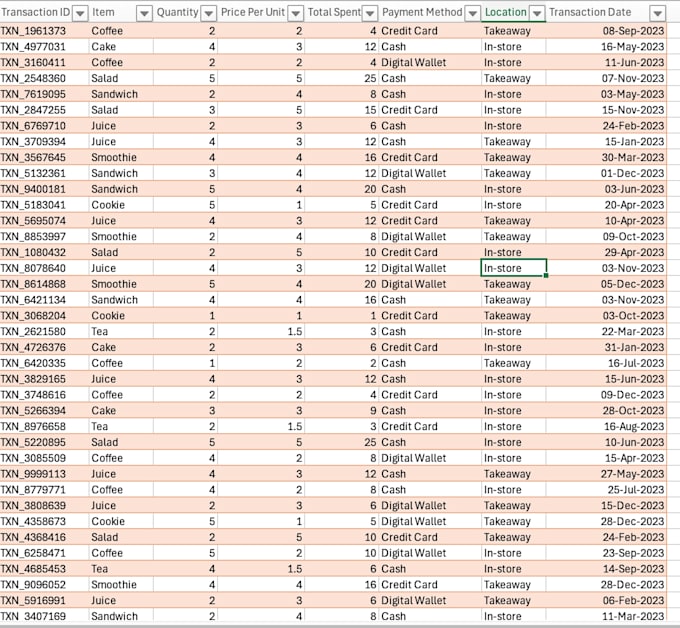Select the date cell 22-Mar-2023
680x628 pixels.
(x=606, y=331)
